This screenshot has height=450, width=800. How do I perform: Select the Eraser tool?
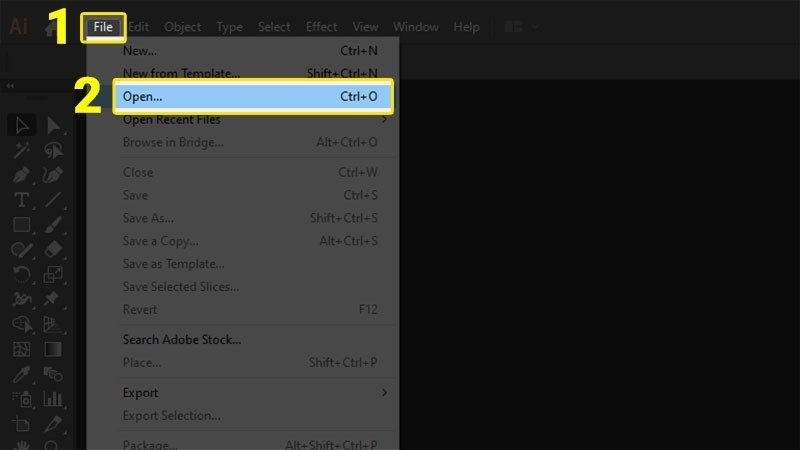point(53,250)
